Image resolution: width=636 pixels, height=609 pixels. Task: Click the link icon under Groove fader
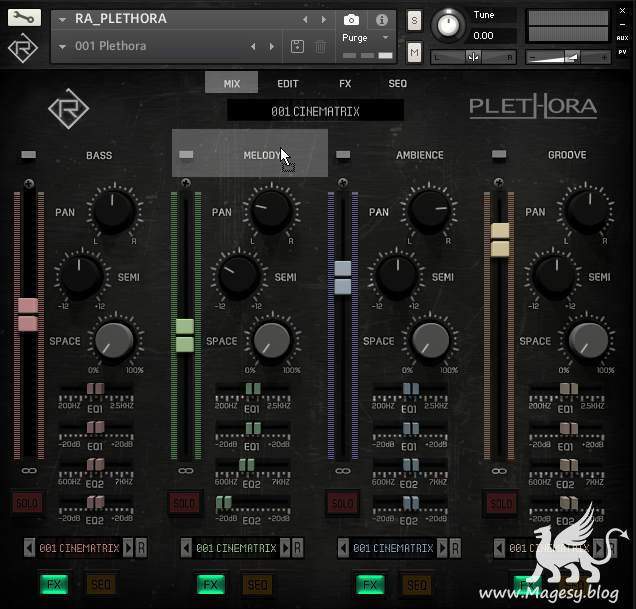(498, 471)
